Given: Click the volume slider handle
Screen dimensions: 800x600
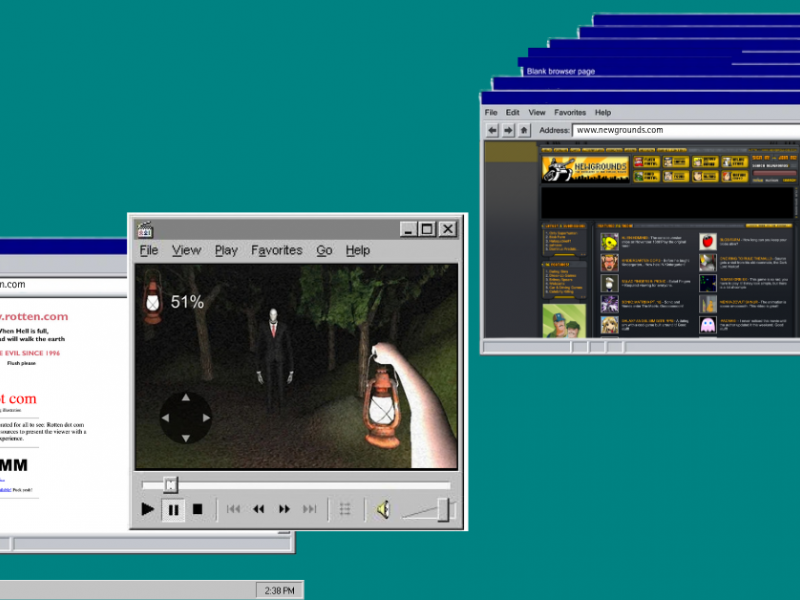Looking at the screenshot, I should click(443, 510).
